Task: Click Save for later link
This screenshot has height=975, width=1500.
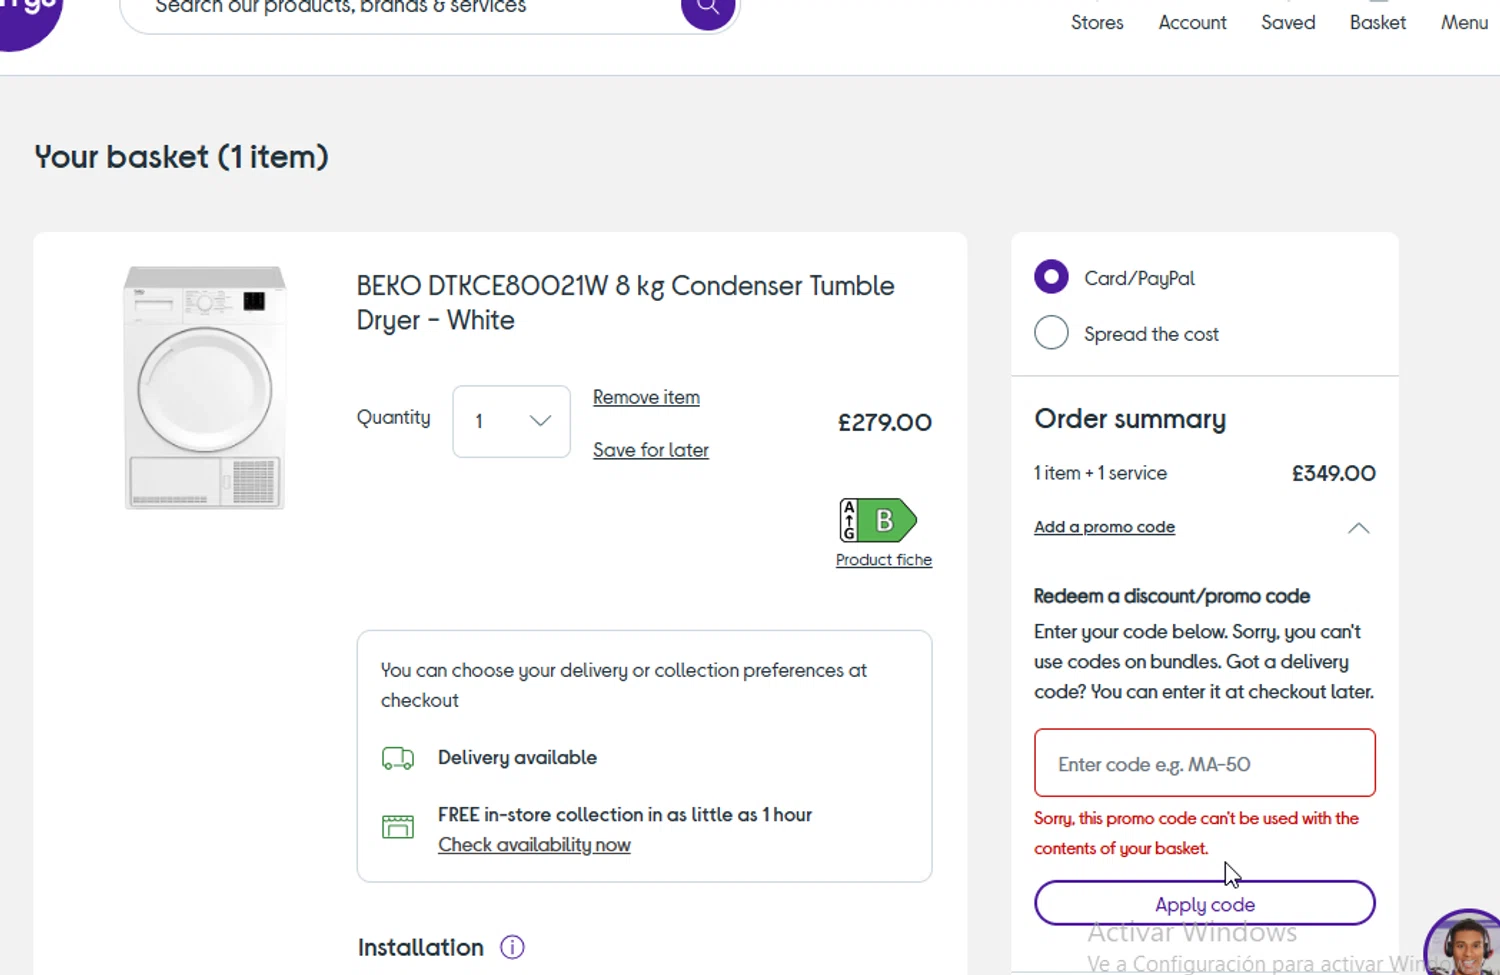Action: point(650,450)
